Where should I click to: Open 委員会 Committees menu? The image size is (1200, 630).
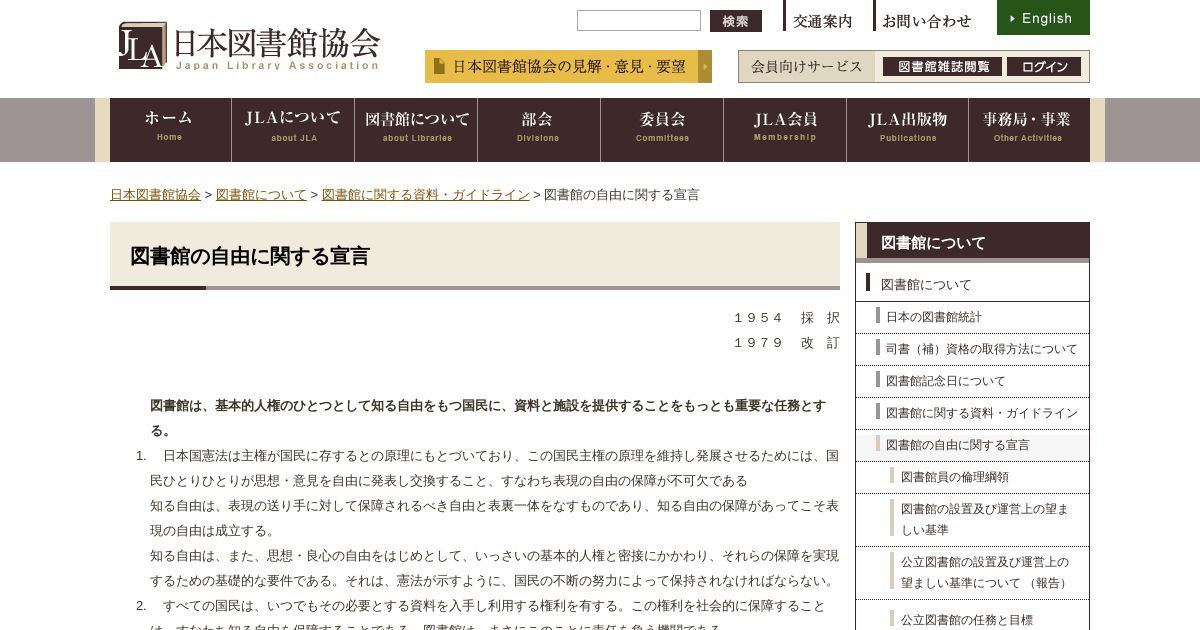(662, 130)
